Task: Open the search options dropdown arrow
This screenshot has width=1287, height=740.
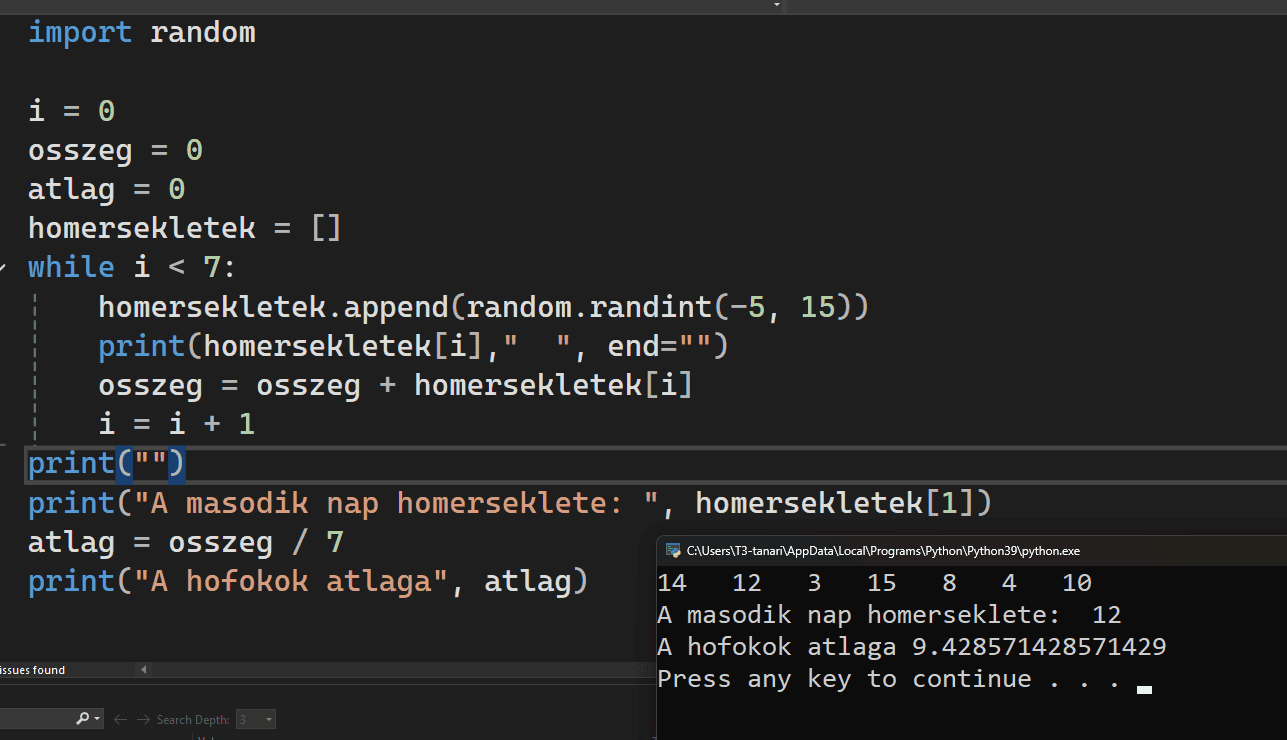Action: click(97, 719)
